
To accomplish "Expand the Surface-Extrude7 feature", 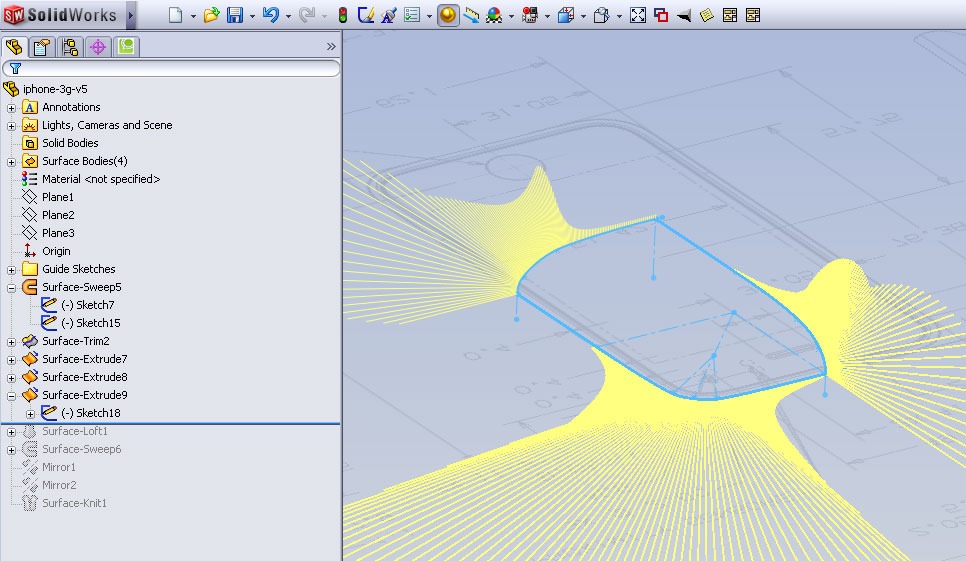I will (x=11, y=360).
